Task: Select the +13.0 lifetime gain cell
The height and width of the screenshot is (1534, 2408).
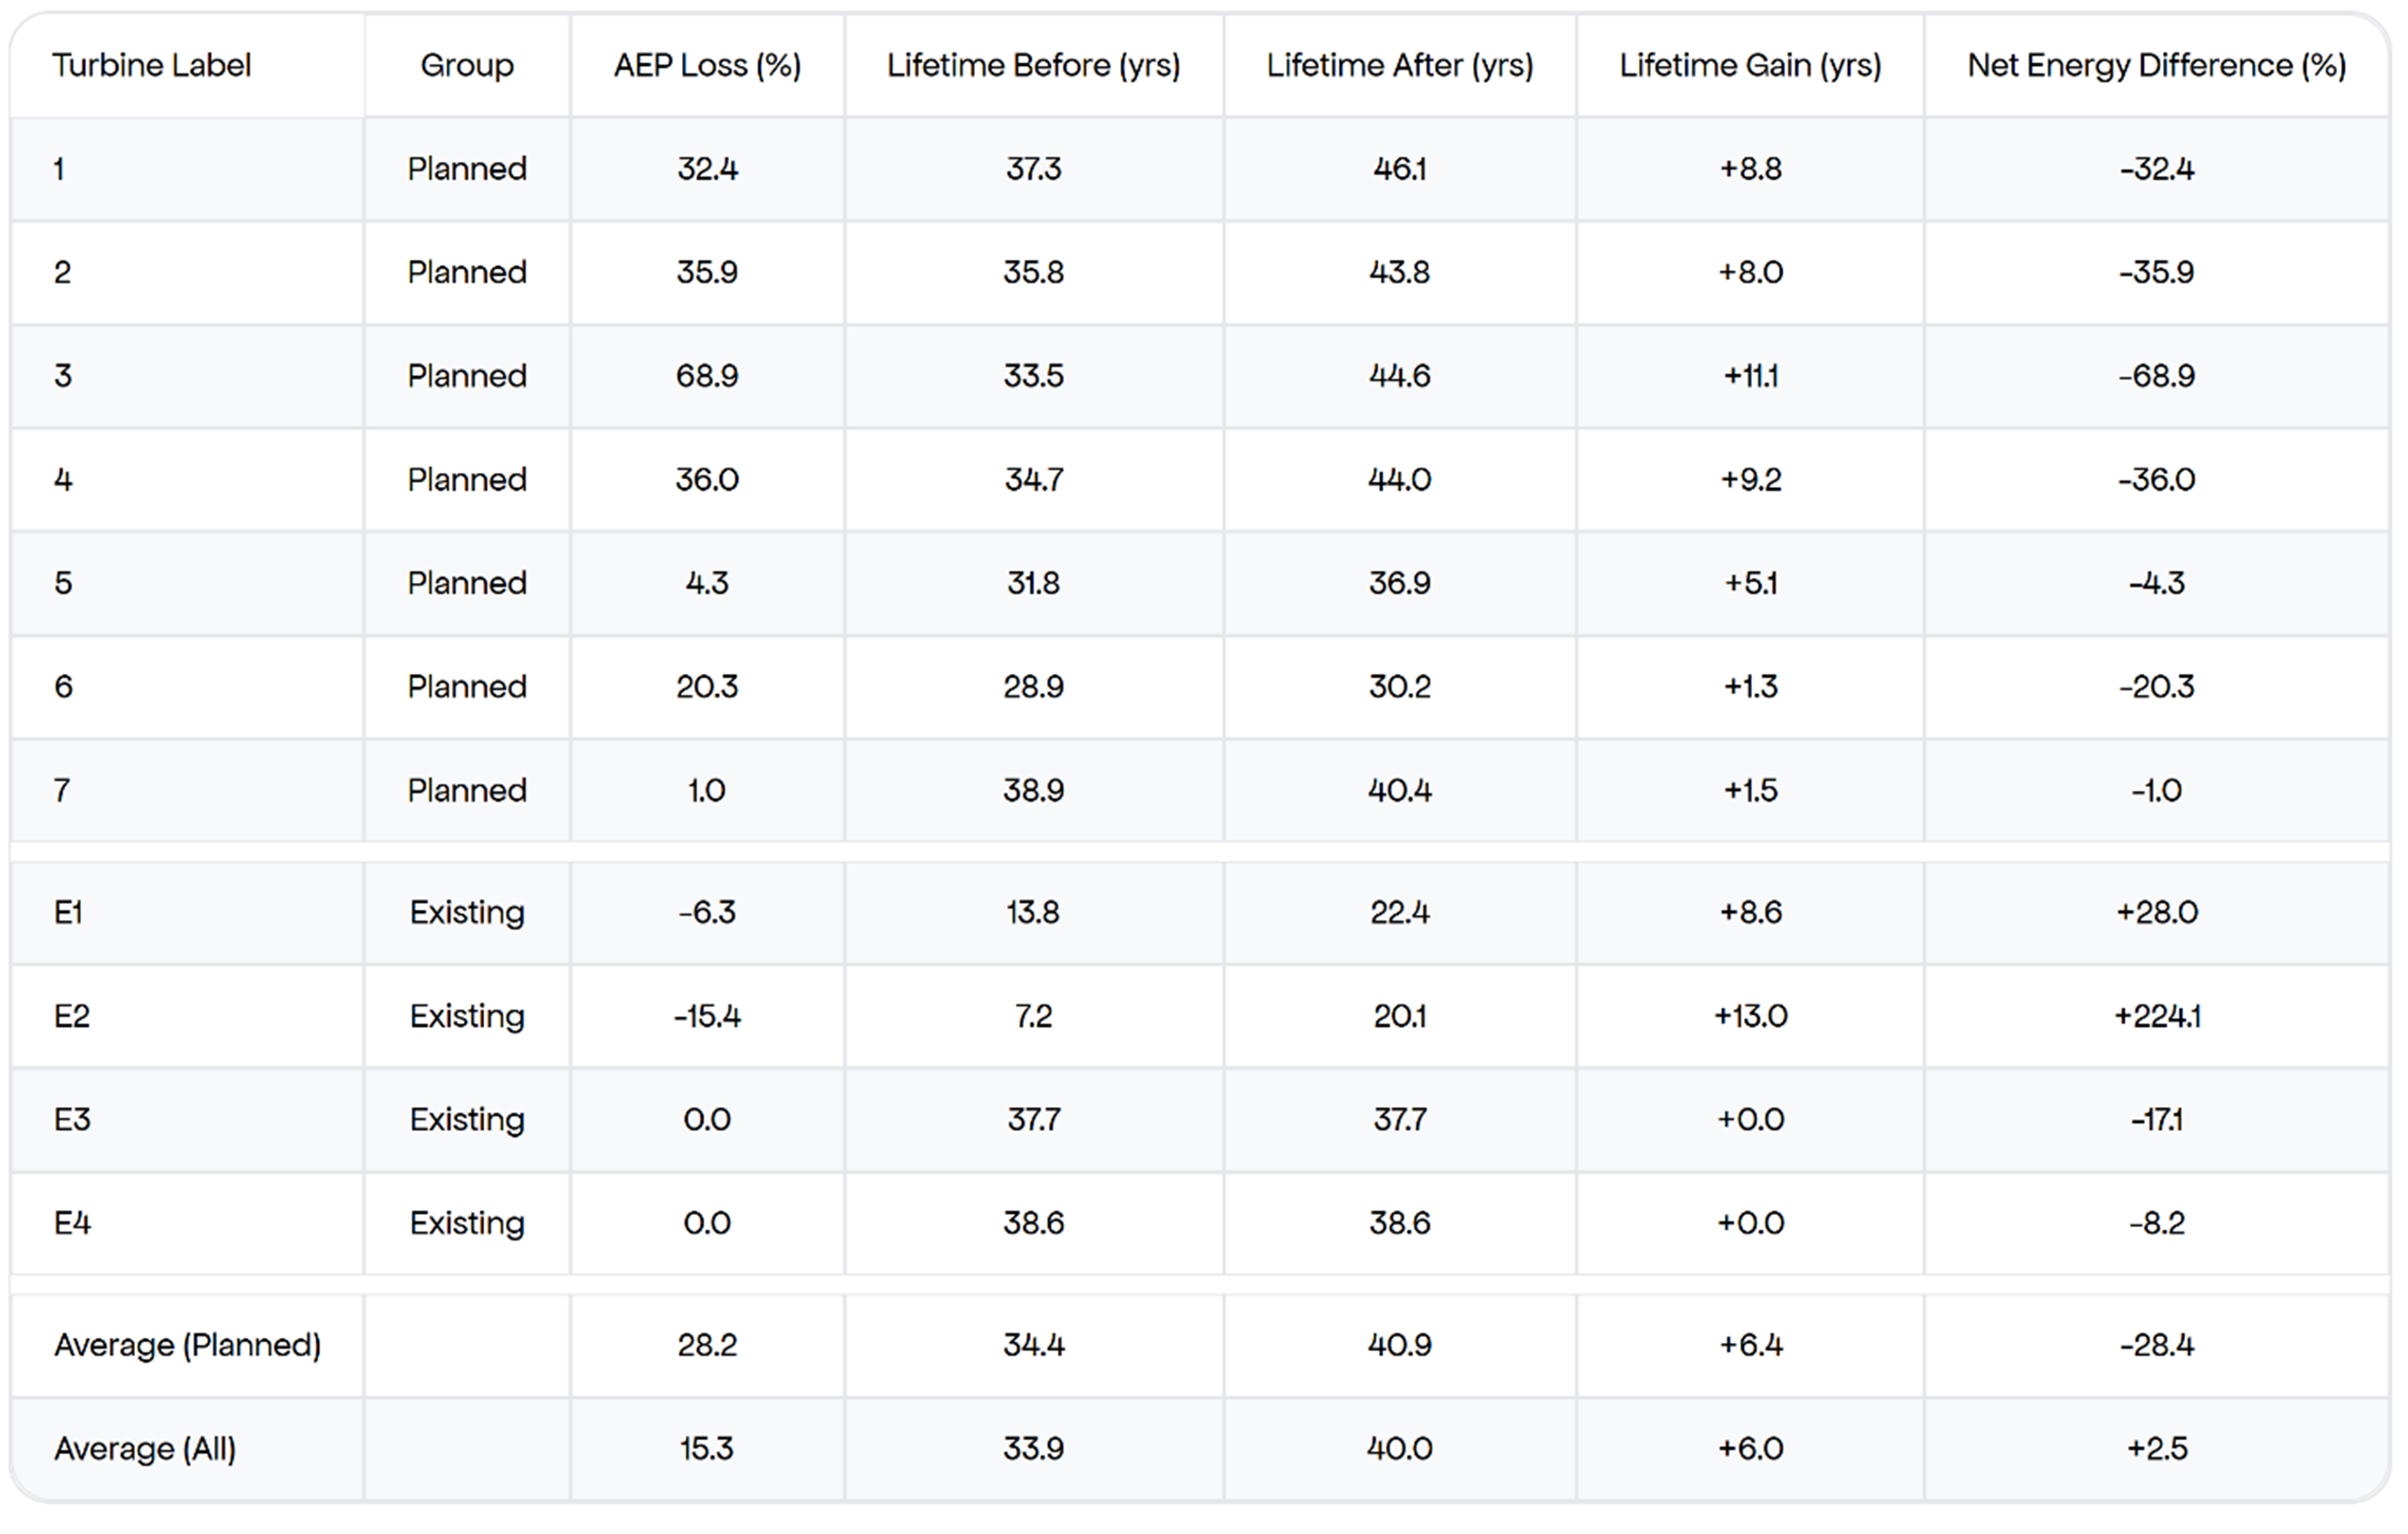Action: click(1750, 1016)
